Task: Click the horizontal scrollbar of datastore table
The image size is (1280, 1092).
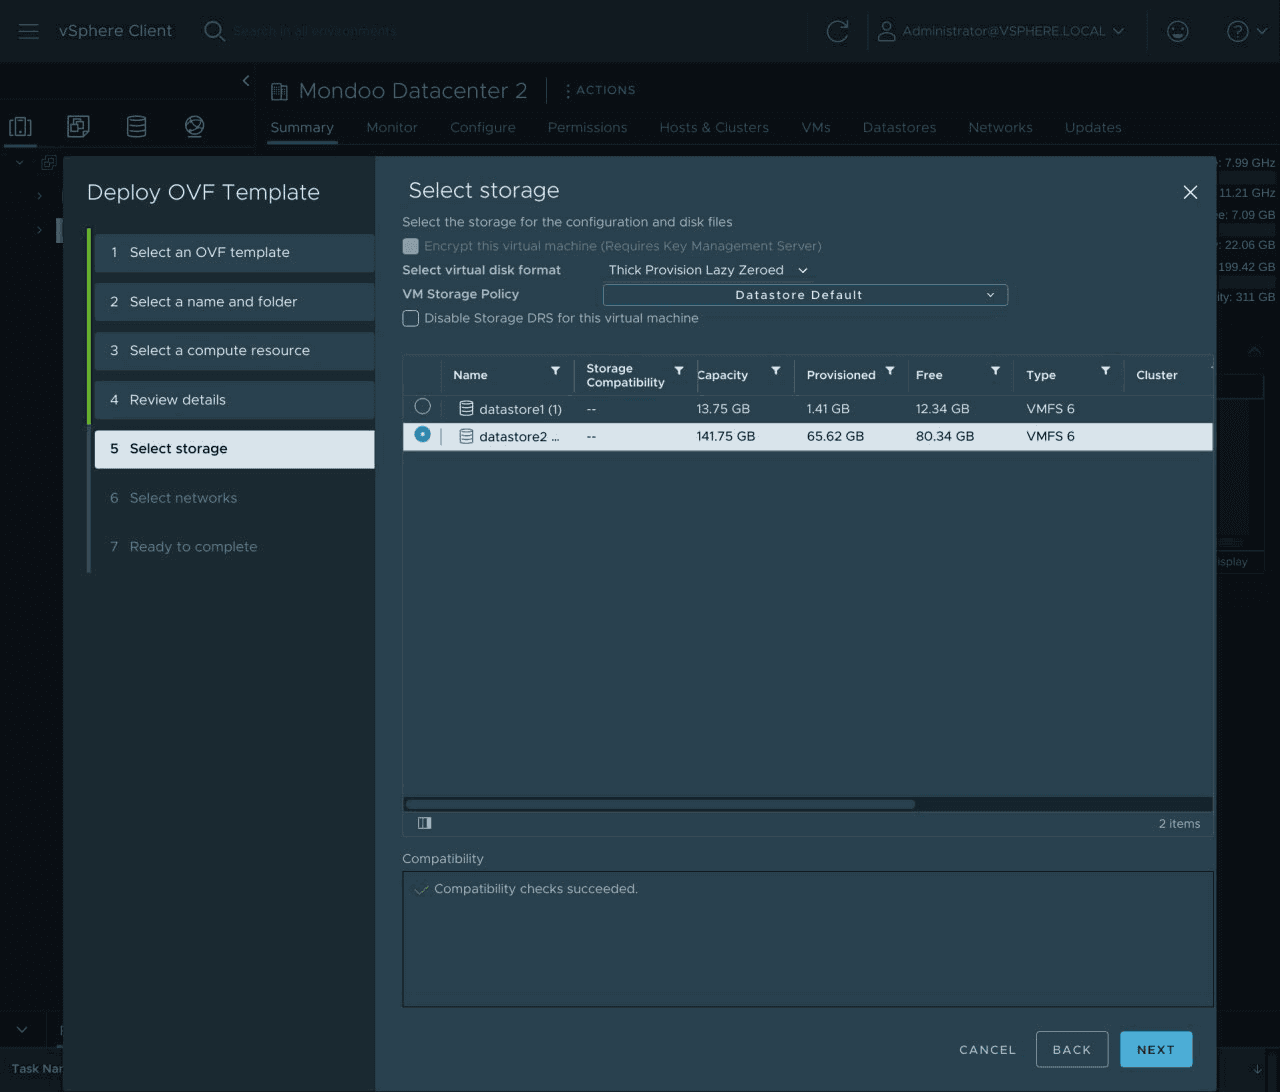Action: 660,804
